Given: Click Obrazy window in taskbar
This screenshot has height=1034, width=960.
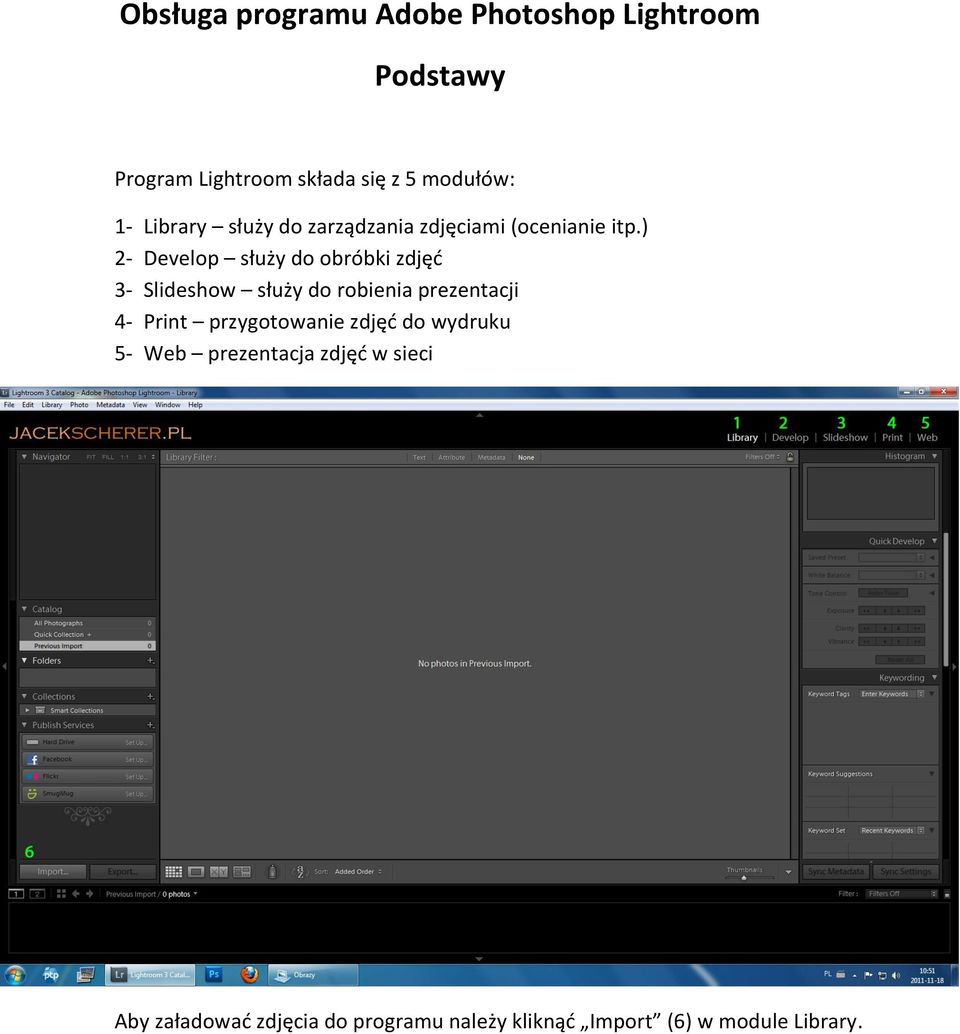Looking at the screenshot, I should pos(313,975).
